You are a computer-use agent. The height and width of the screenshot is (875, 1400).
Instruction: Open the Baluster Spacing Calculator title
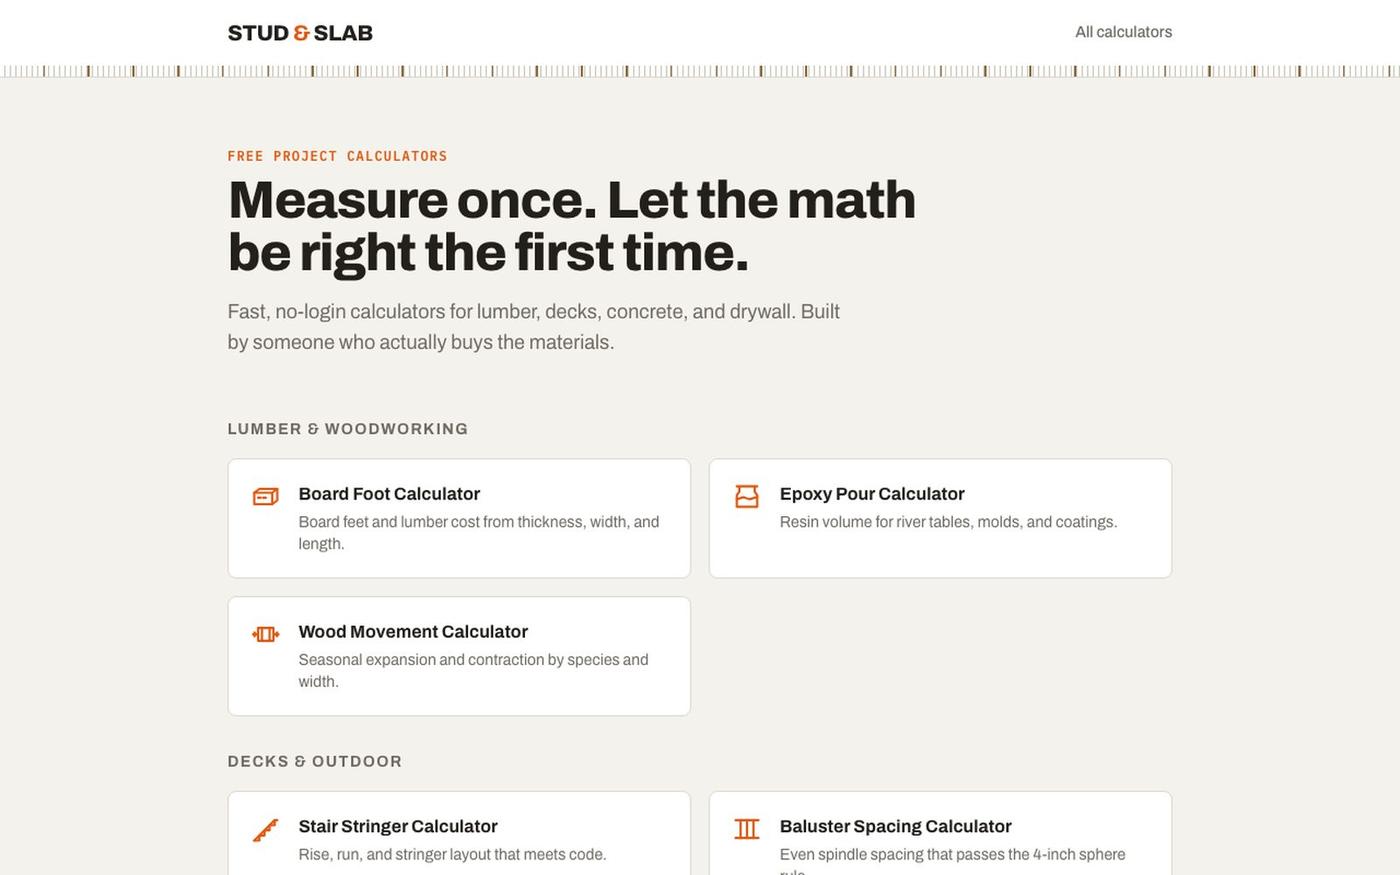[x=895, y=826]
